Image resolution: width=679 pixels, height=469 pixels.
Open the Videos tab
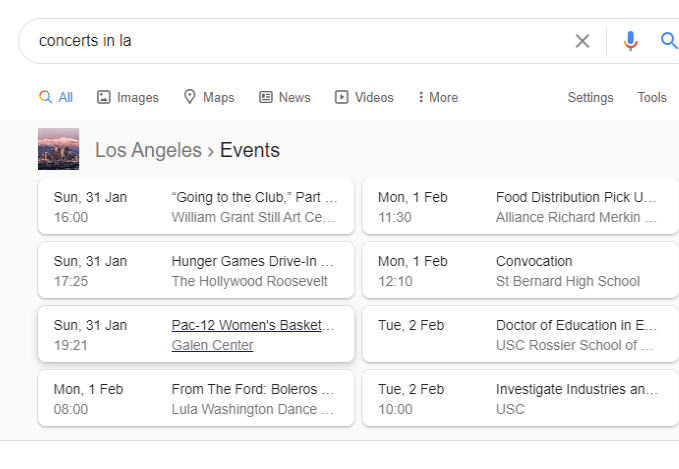364,97
